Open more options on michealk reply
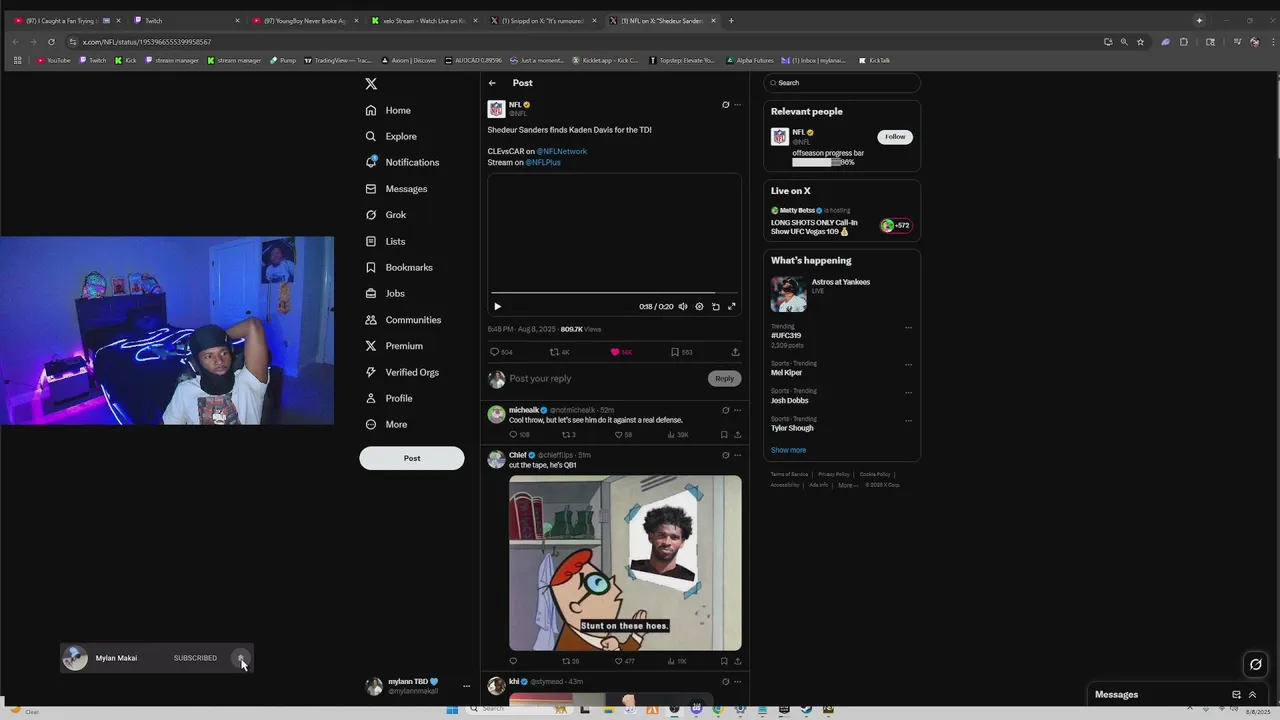The height and width of the screenshot is (720, 1280). click(x=738, y=410)
